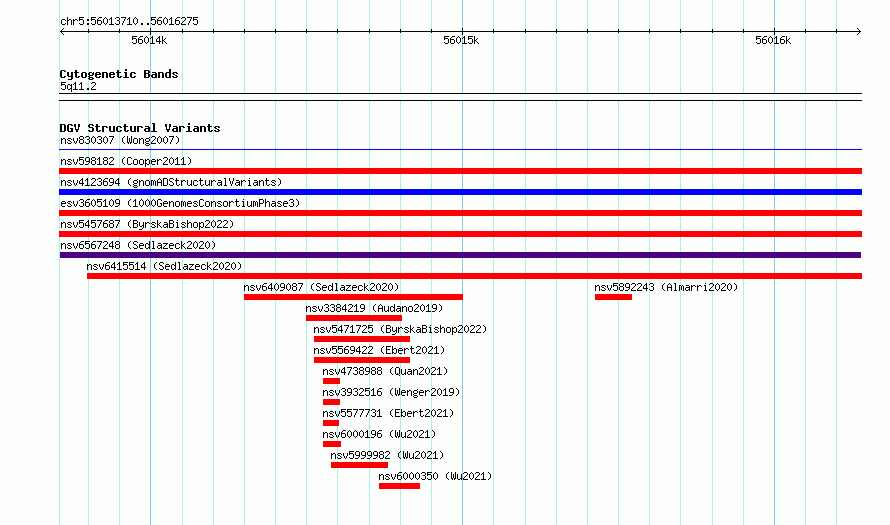Click the 56014k ruler position label
This screenshot has height=525, width=890.
[149, 40]
